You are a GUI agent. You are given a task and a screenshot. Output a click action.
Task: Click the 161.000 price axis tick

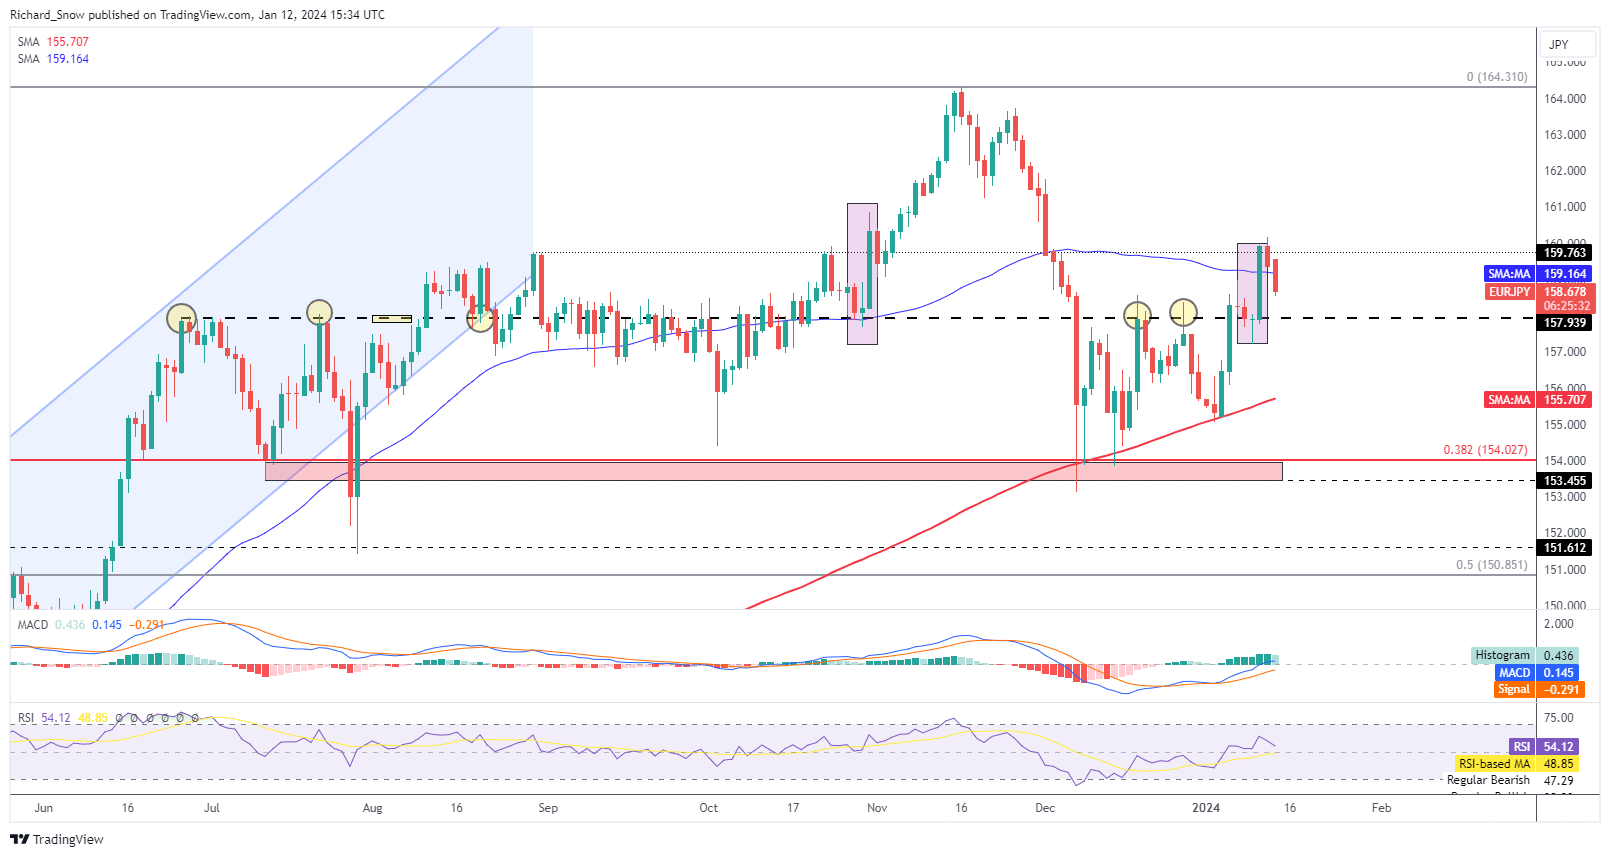[1565, 207]
